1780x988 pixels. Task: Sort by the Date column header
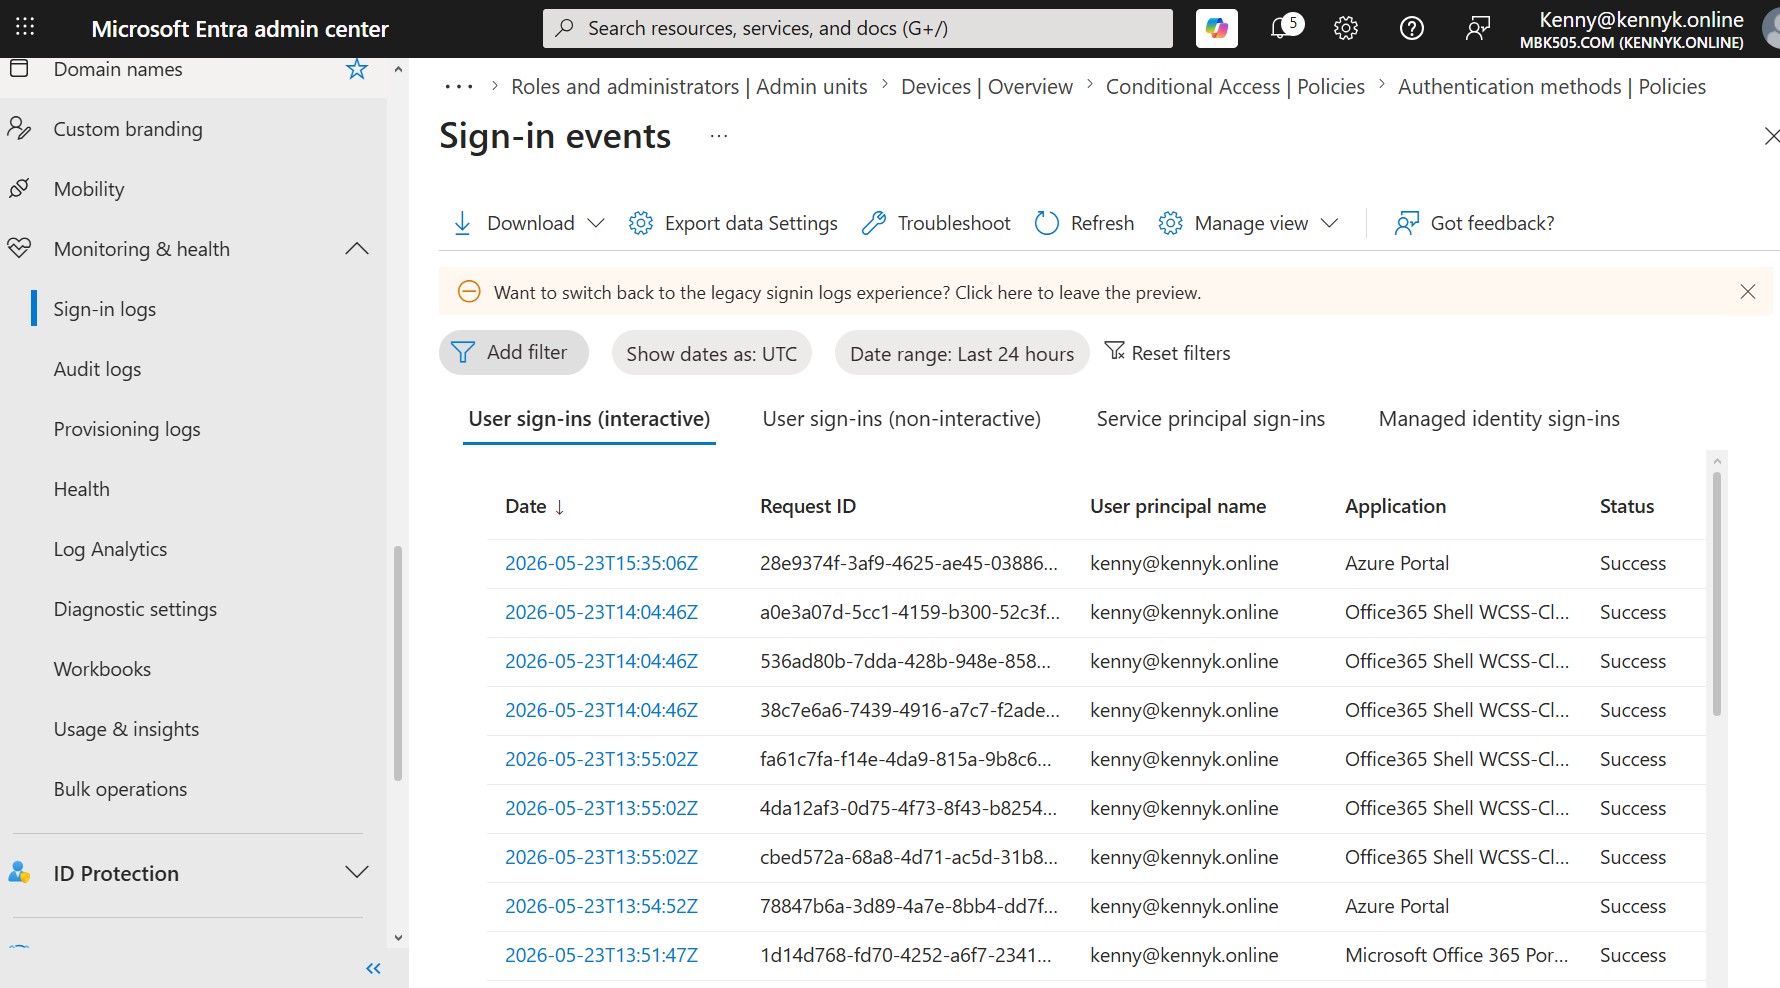click(535, 507)
